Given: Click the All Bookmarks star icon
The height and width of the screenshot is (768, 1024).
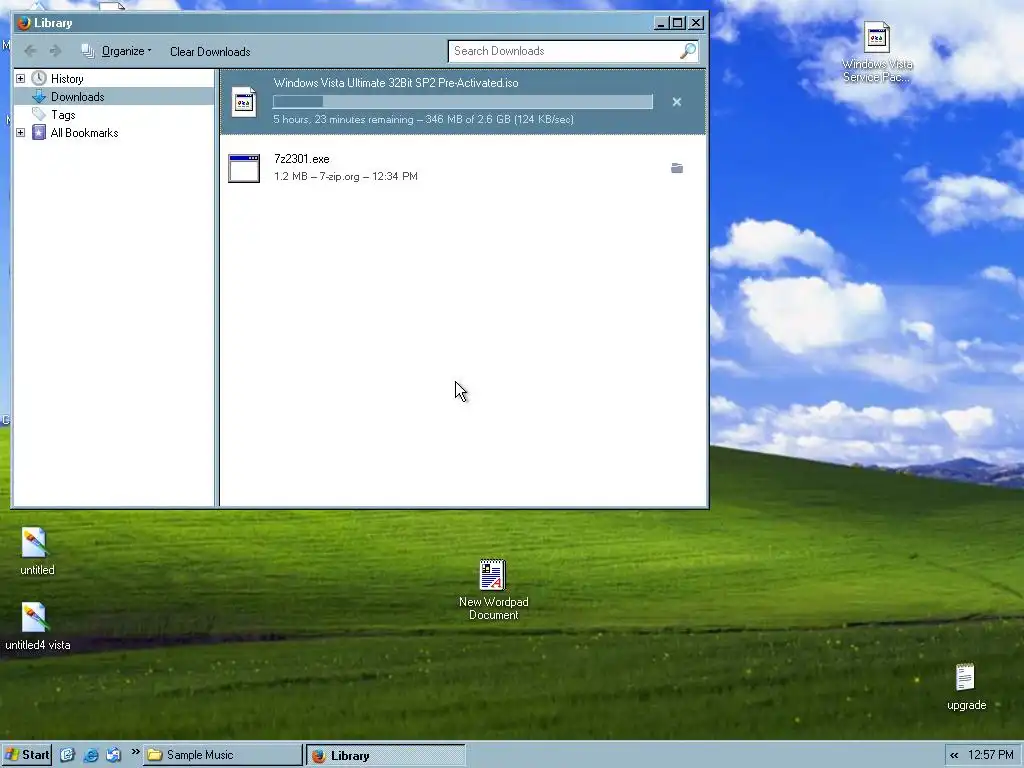Looking at the screenshot, I should point(39,133).
